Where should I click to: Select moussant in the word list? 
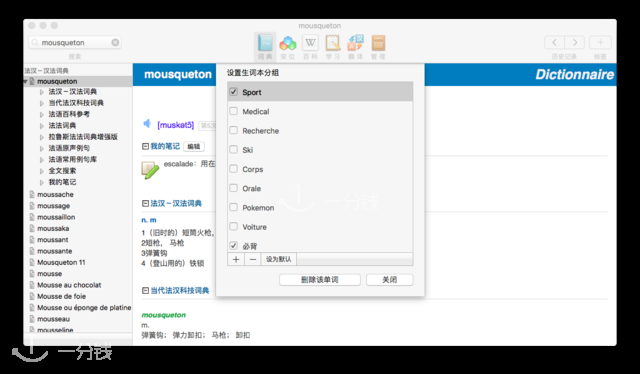pyautogui.click(x=53, y=240)
